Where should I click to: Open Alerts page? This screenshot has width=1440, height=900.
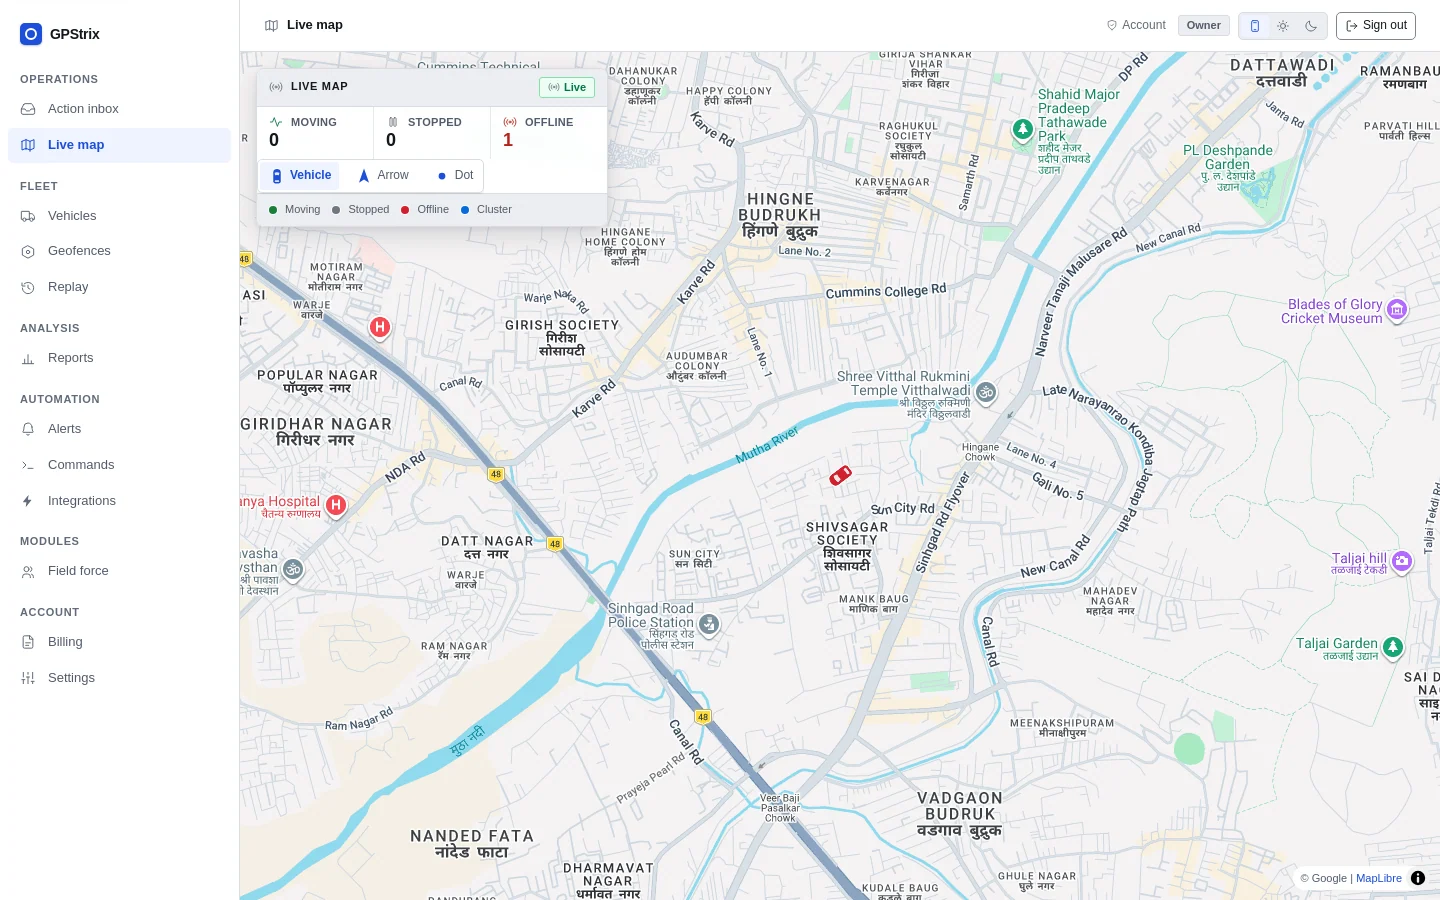(x=119, y=429)
